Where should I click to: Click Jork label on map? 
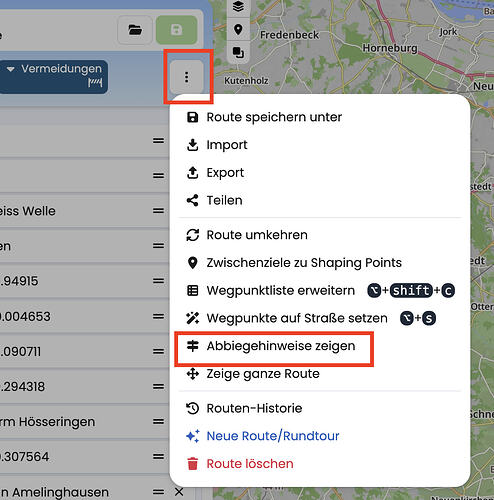coord(448,32)
